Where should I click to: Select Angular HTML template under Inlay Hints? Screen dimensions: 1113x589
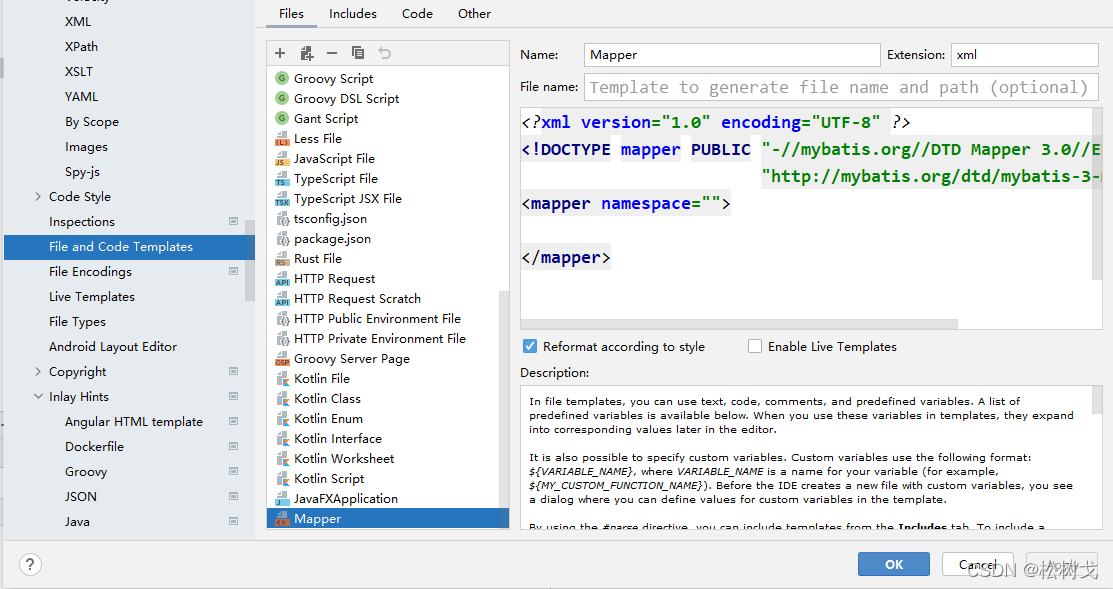(x=133, y=422)
